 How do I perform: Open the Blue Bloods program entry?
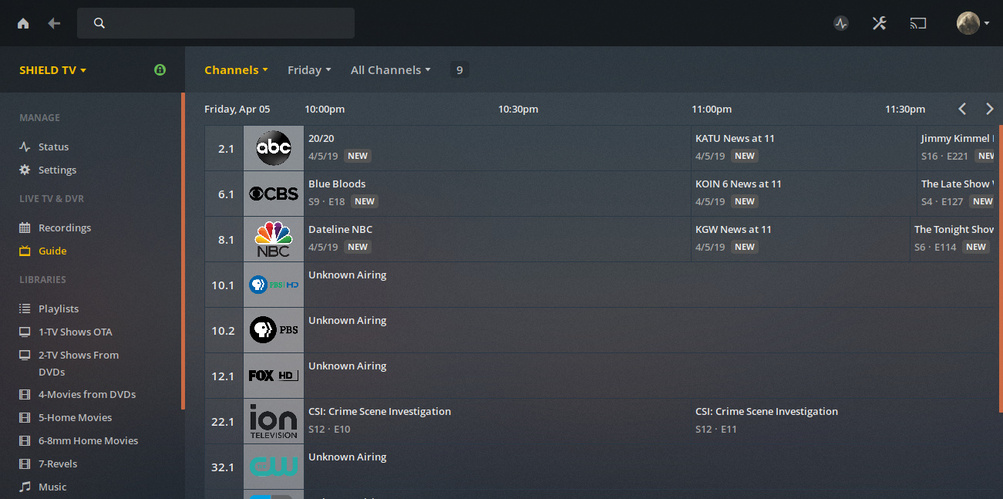point(498,194)
